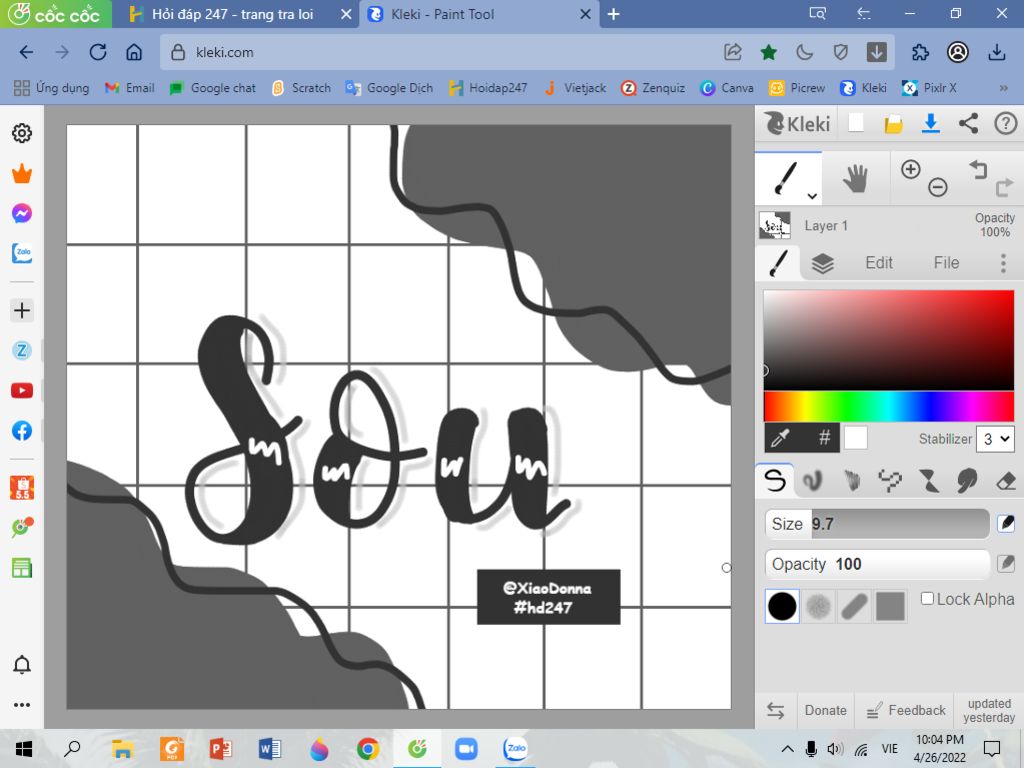The width and height of the screenshot is (1024, 768).
Task: Activate the eyedropper color picker
Action: pos(781,438)
